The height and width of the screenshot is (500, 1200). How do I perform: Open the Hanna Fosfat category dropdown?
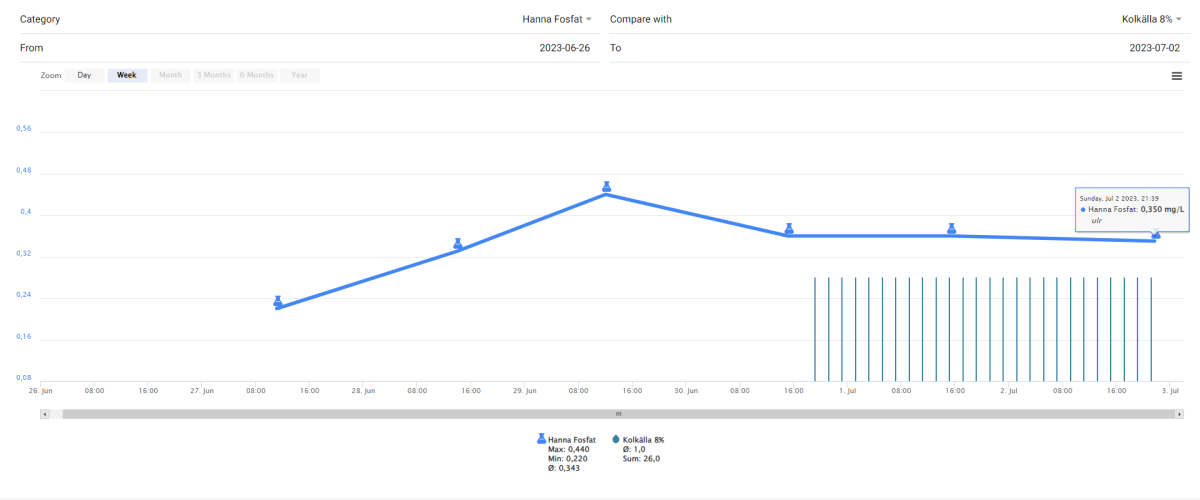pyautogui.click(x=557, y=19)
